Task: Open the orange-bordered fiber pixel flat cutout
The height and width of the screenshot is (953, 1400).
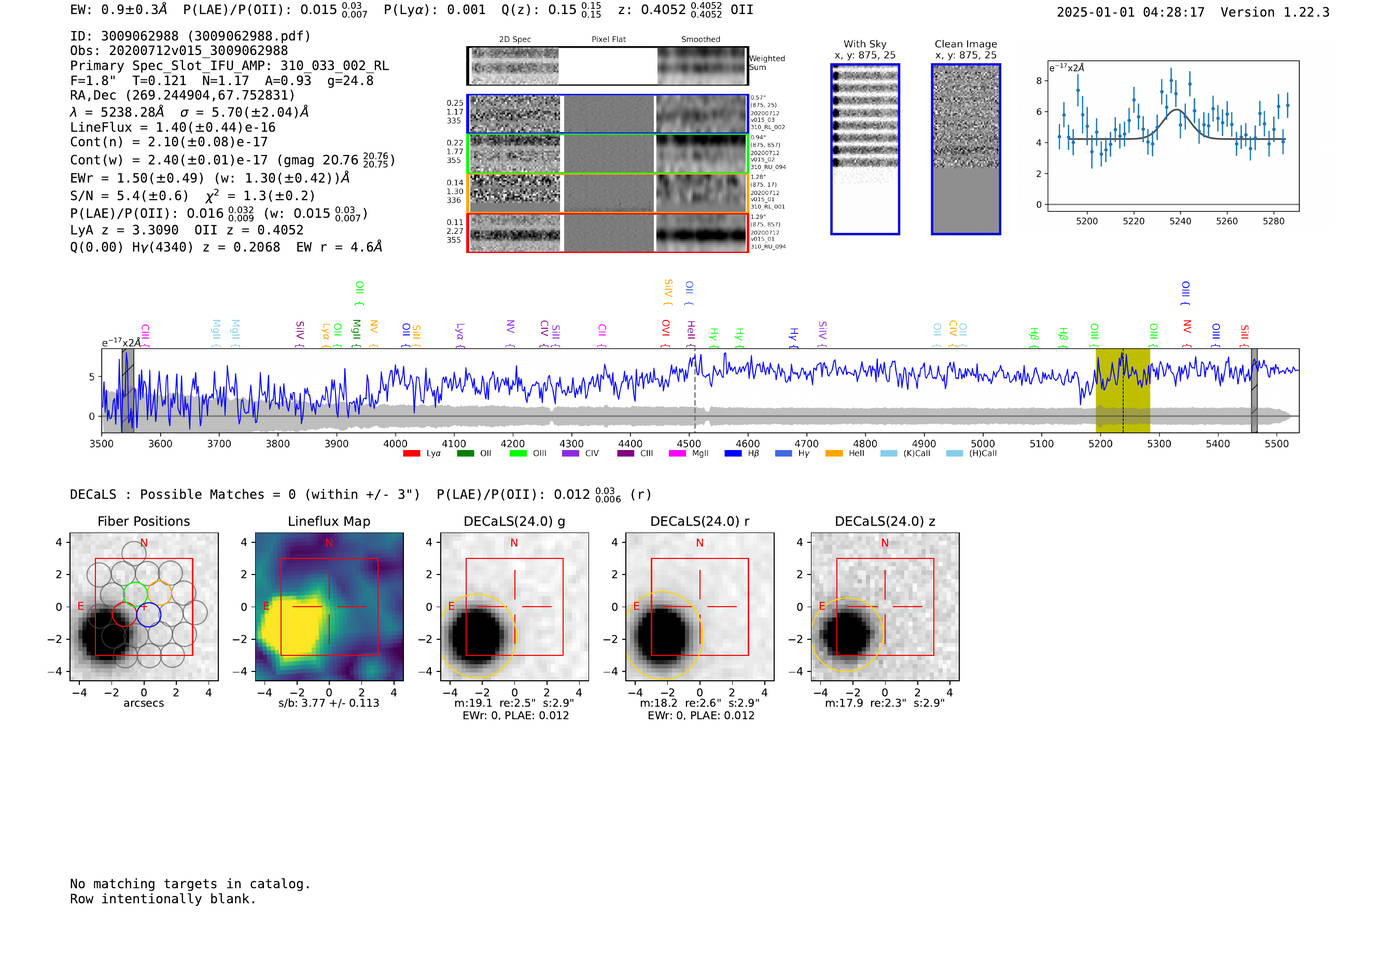Action: [x=608, y=193]
